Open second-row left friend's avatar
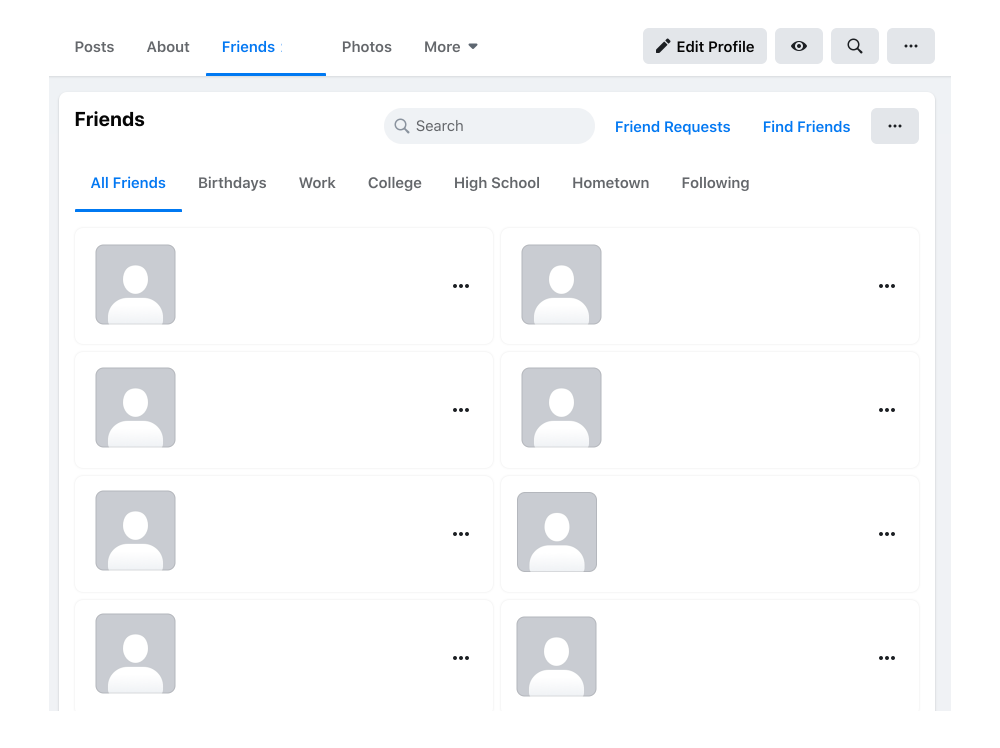1000x748 pixels. pyautogui.click(x=135, y=407)
